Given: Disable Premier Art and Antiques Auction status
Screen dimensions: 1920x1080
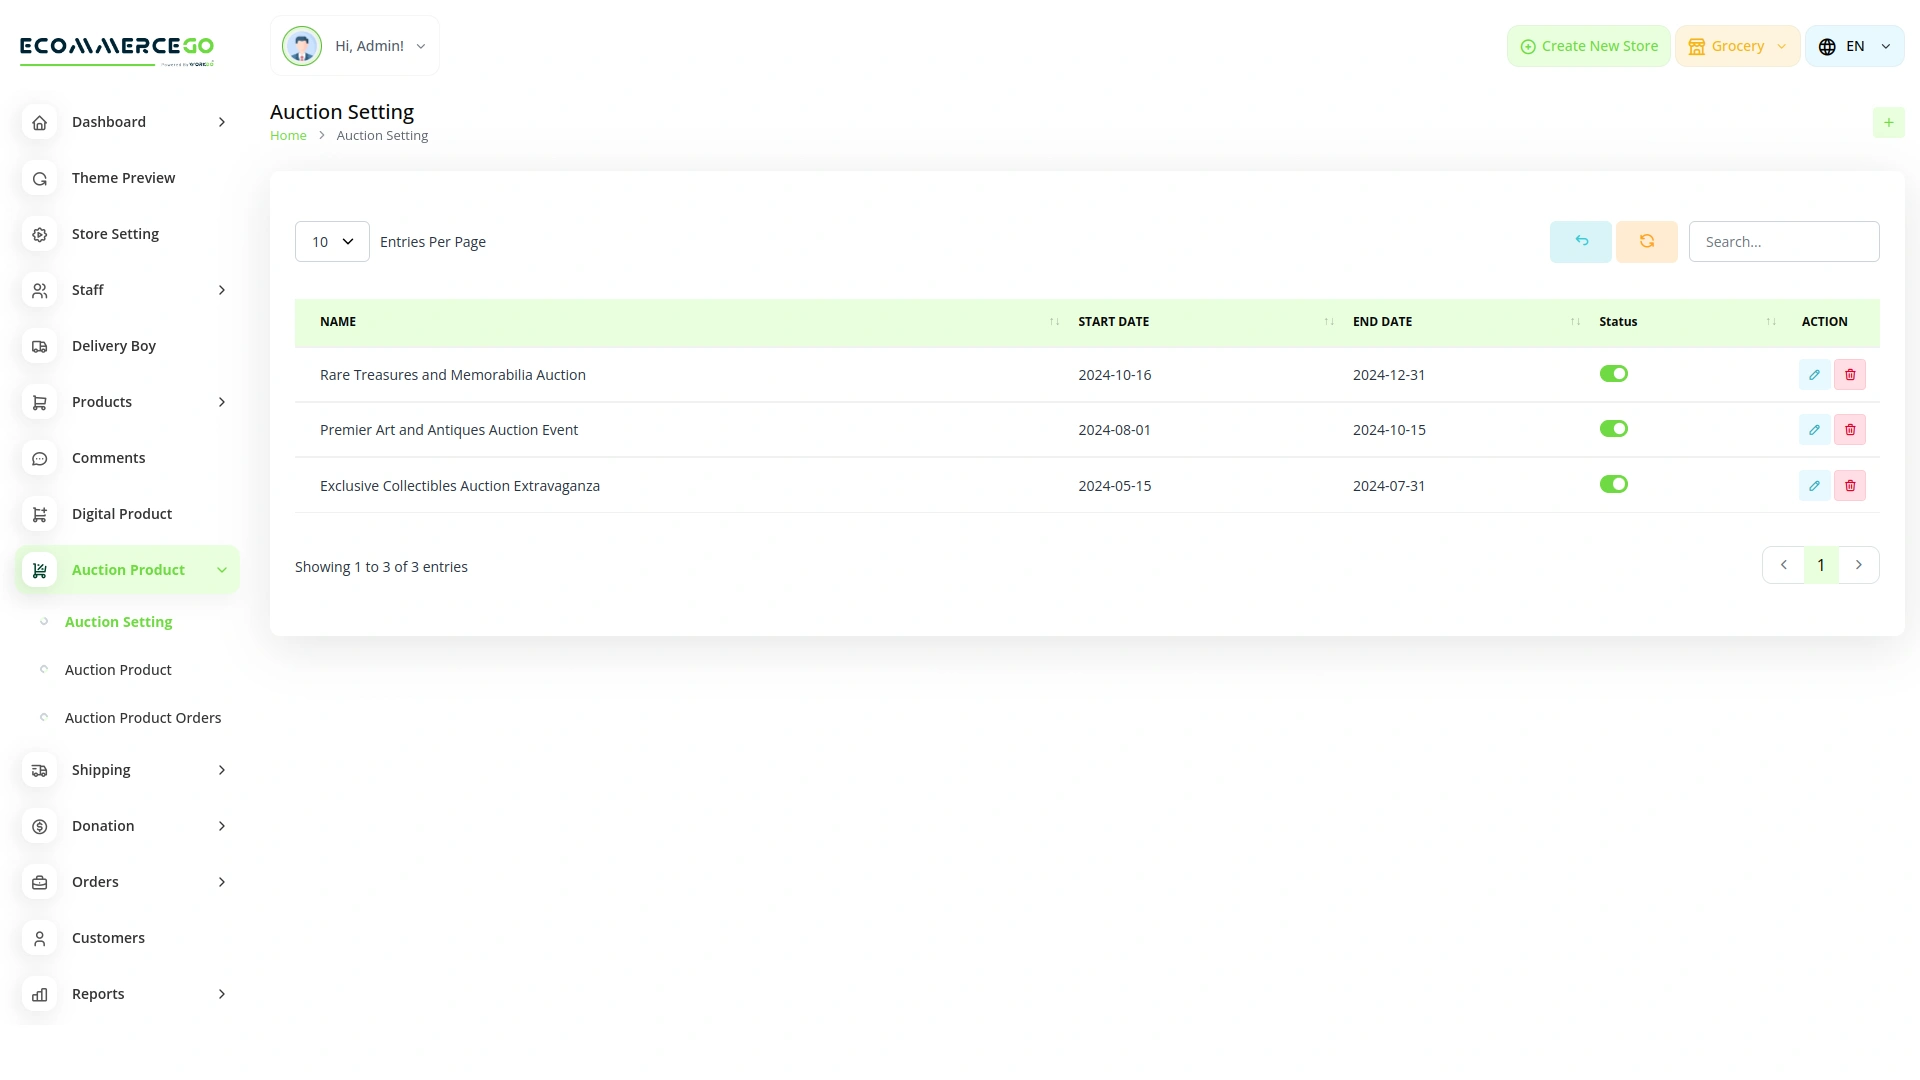Looking at the screenshot, I should coord(1613,428).
